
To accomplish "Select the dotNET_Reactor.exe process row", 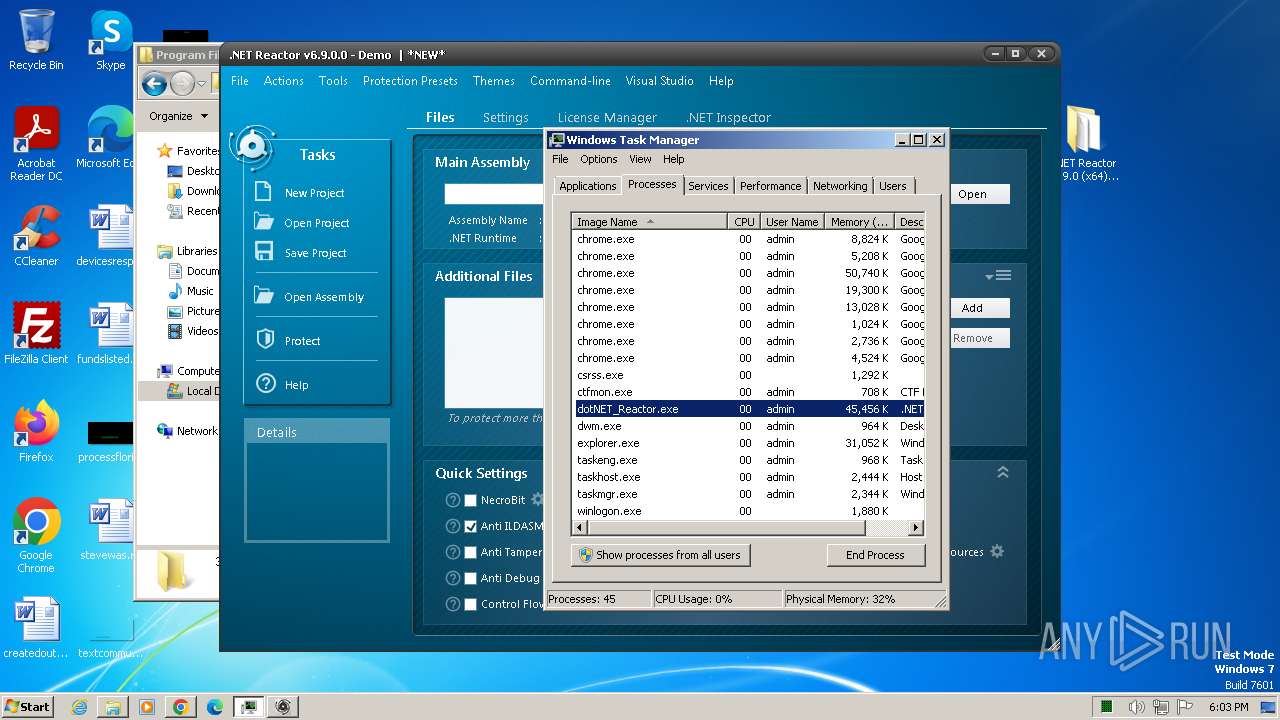I will click(748, 409).
